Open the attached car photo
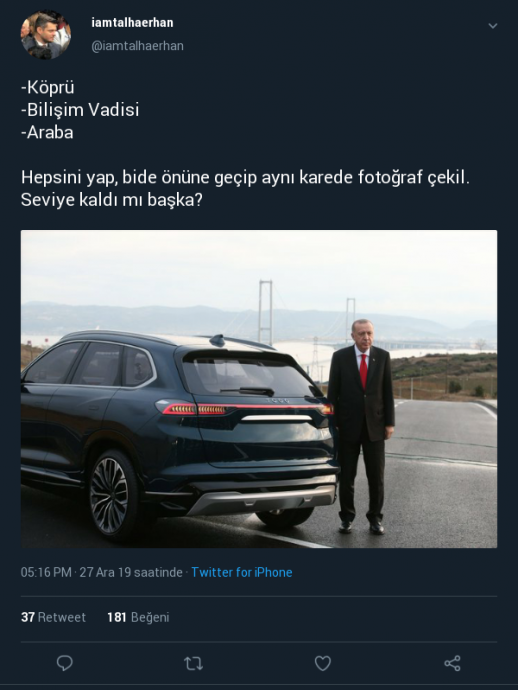The image size is (518, 690). pyautogui.click(x=259, y=389)
